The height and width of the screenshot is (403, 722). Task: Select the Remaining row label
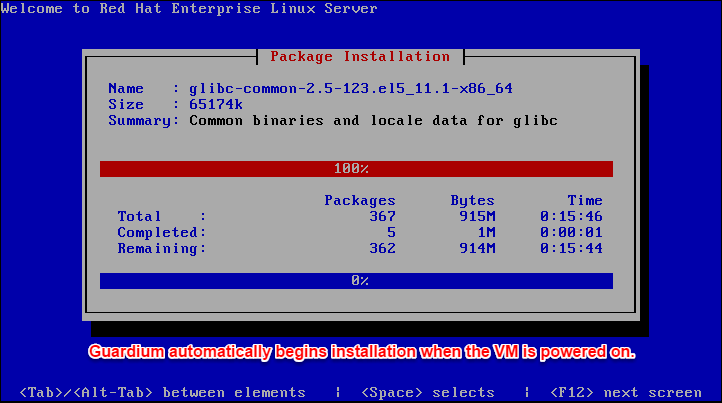161,248
